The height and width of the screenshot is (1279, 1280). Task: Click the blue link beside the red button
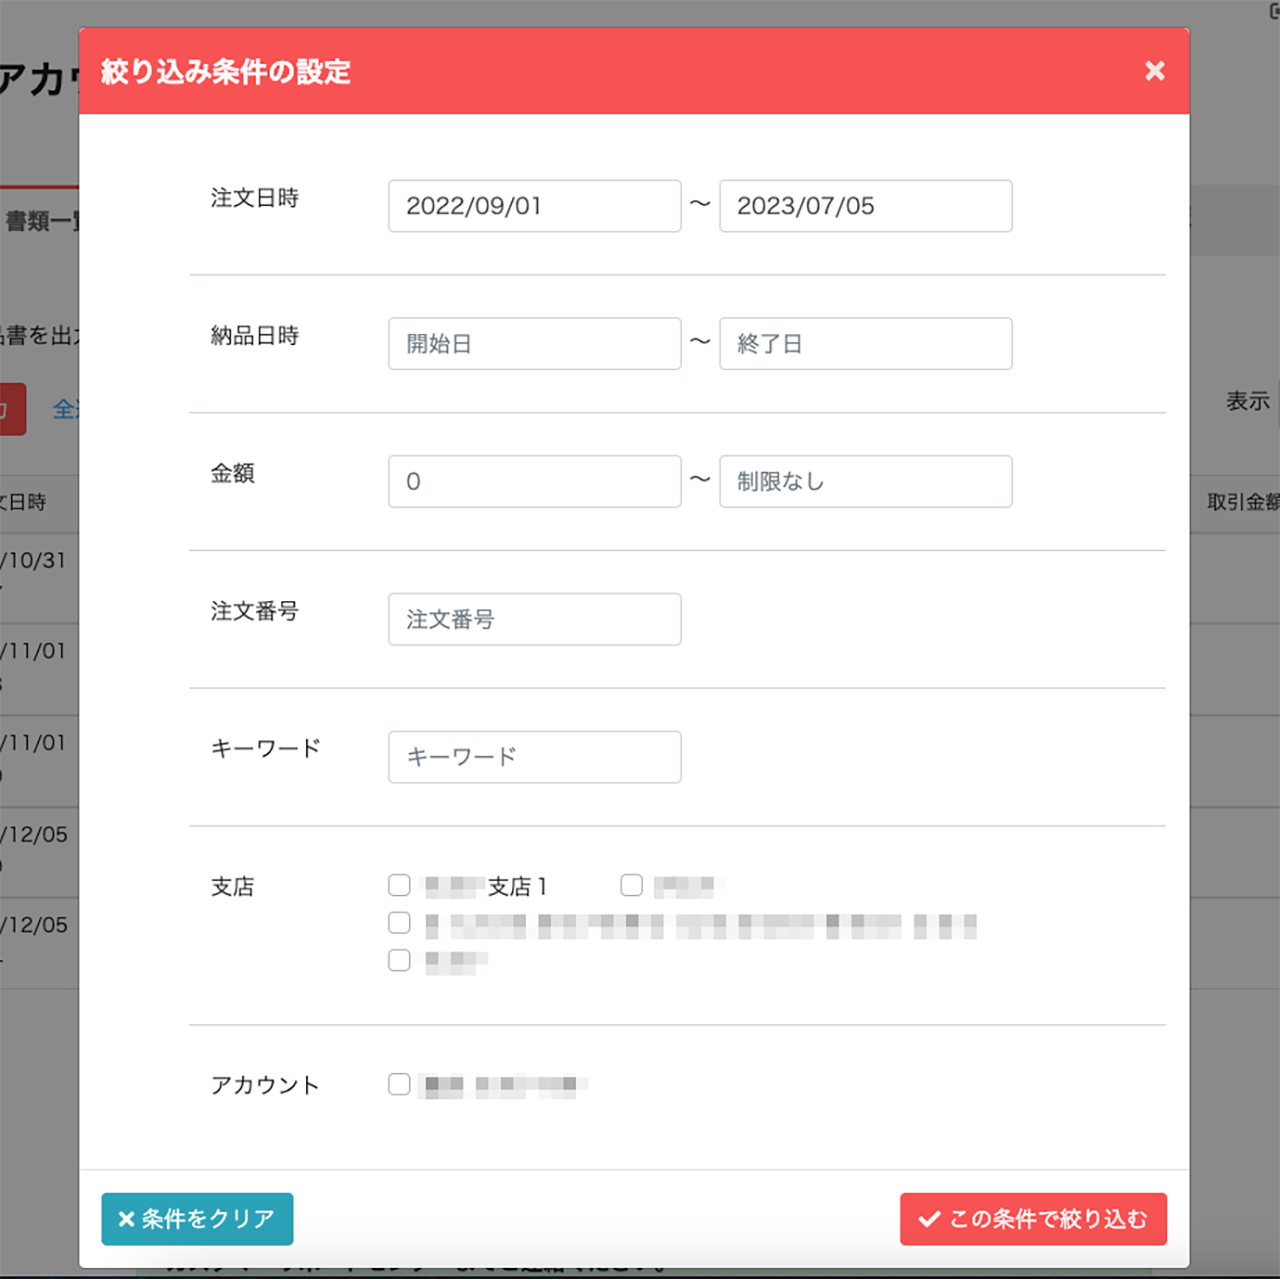tap(64, 409)
